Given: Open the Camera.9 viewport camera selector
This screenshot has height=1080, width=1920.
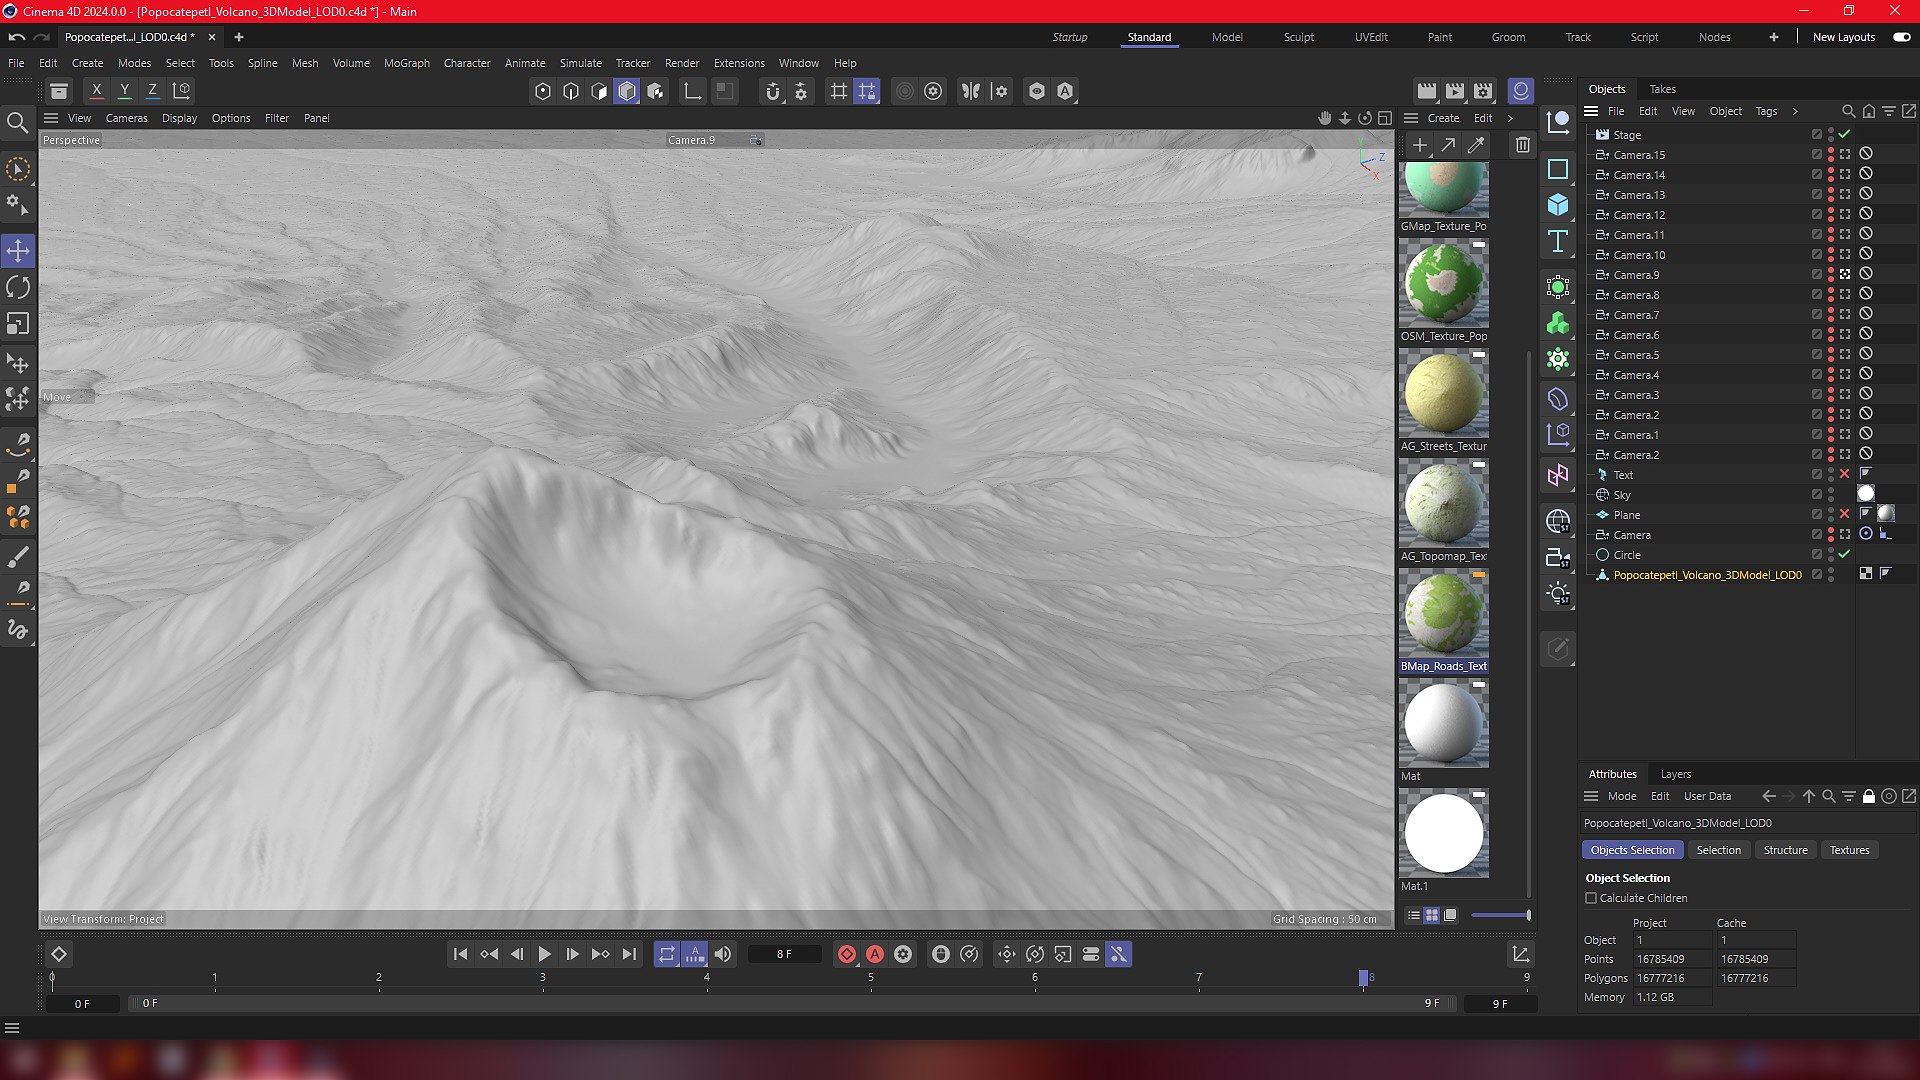Looking at the screenshot, I should click(714, 140).
